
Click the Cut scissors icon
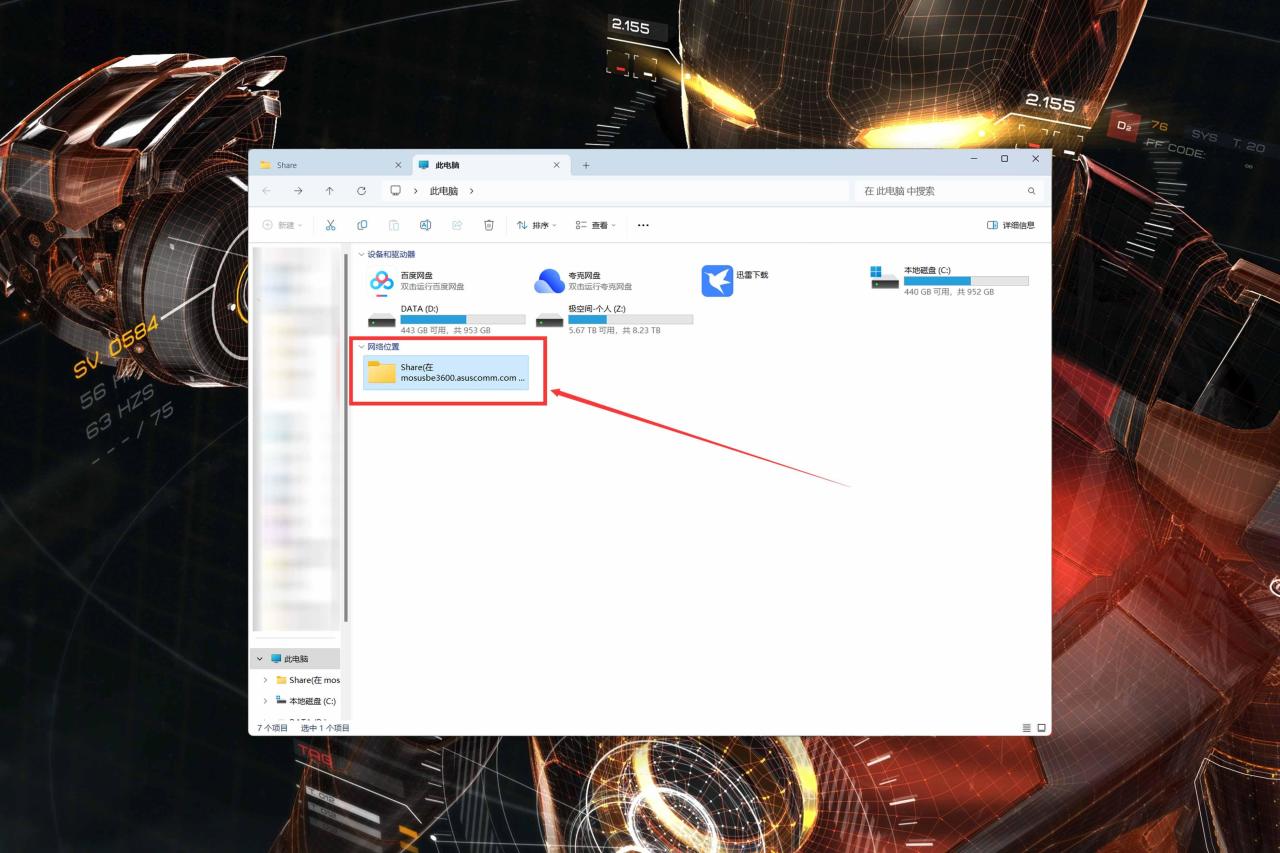(330, 225)
